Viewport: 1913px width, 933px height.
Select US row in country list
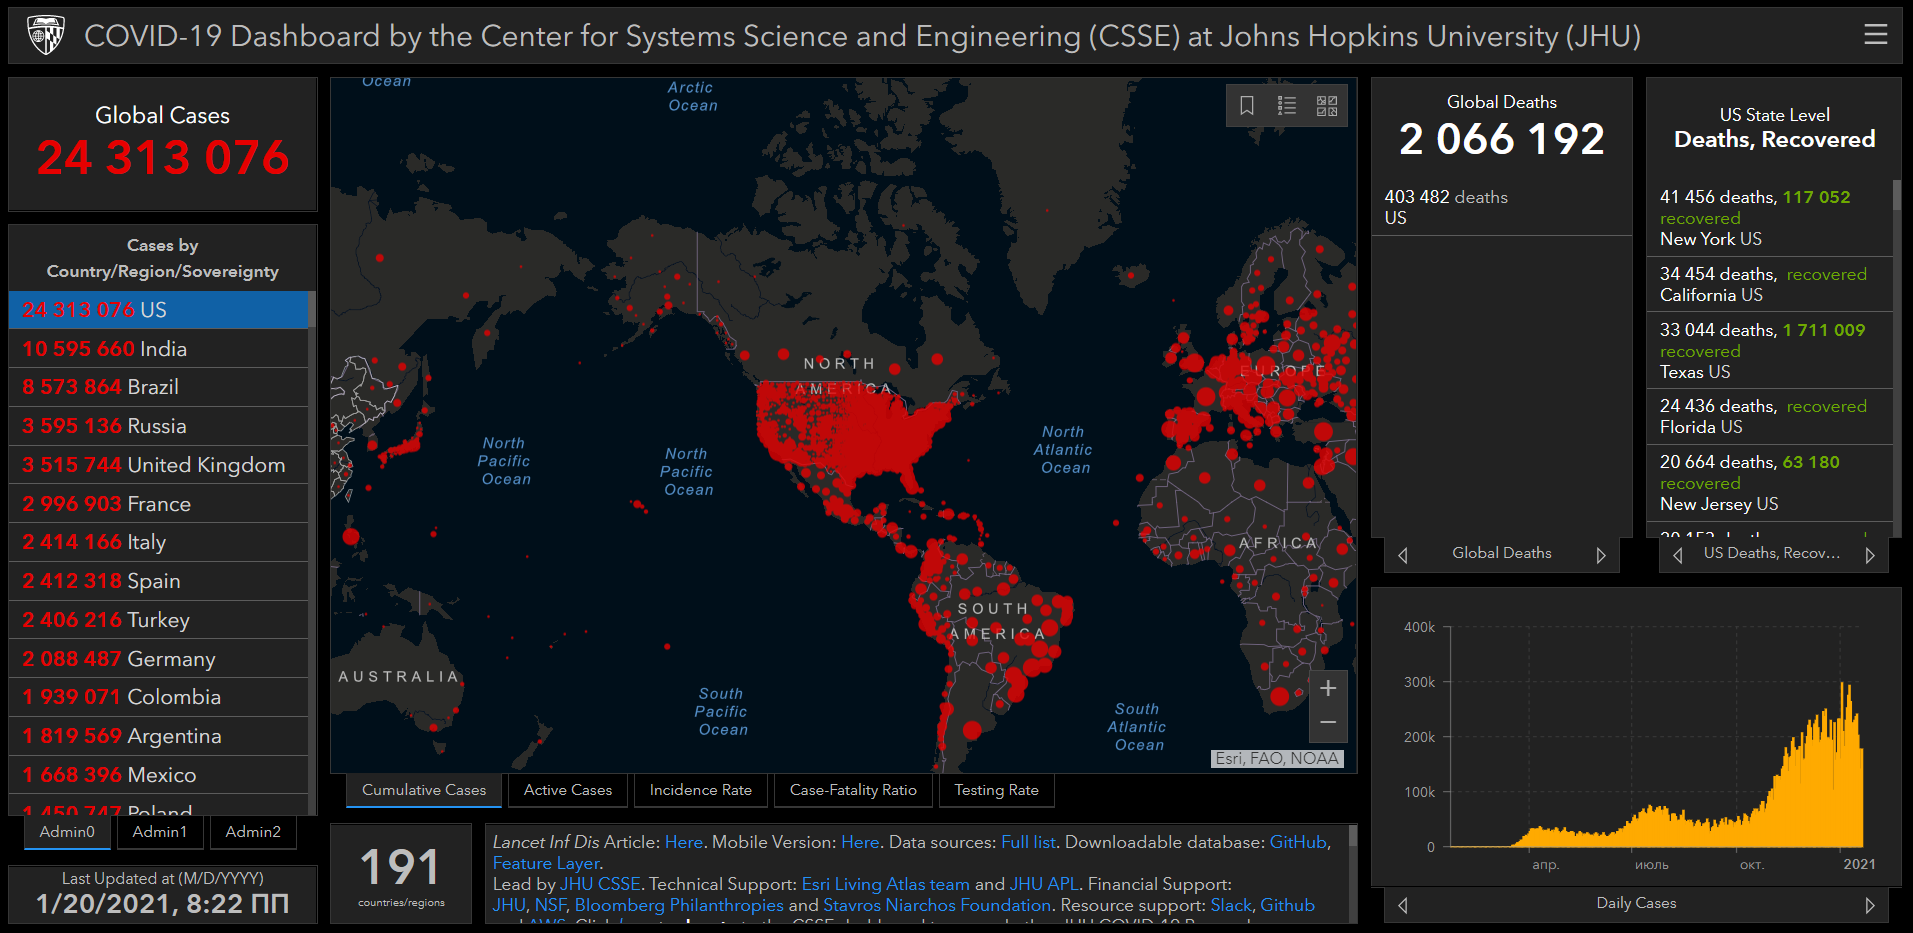coord(159,310)
